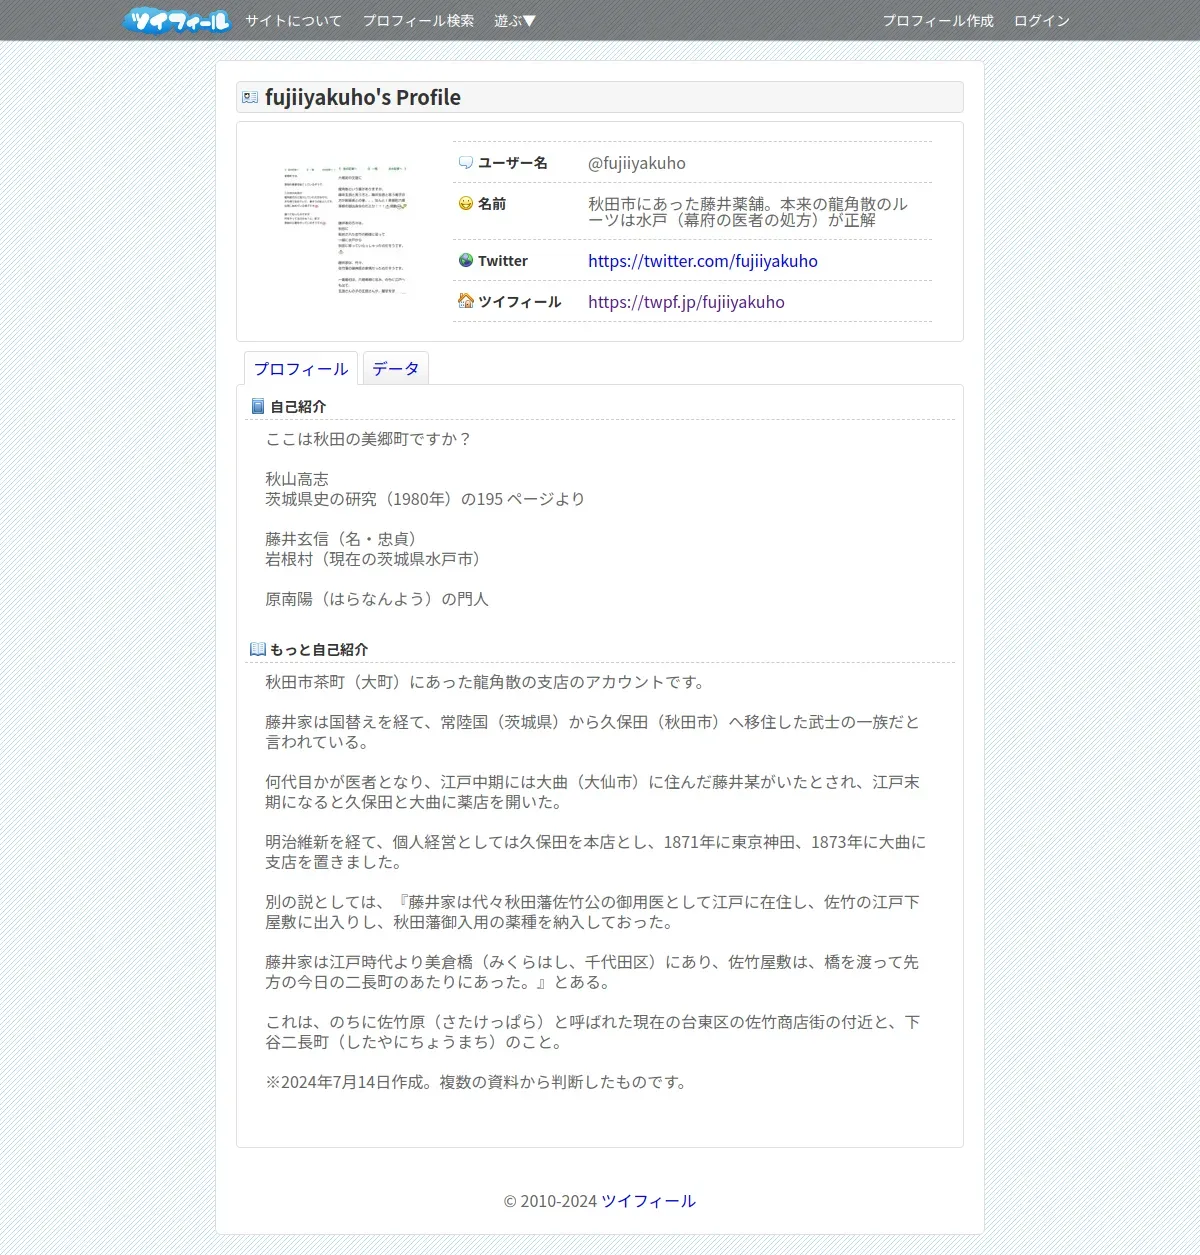The width and height of the screenshot is (1200, 1255).
Task: Switch to the データ tab
Action: (x=396, y=369)
